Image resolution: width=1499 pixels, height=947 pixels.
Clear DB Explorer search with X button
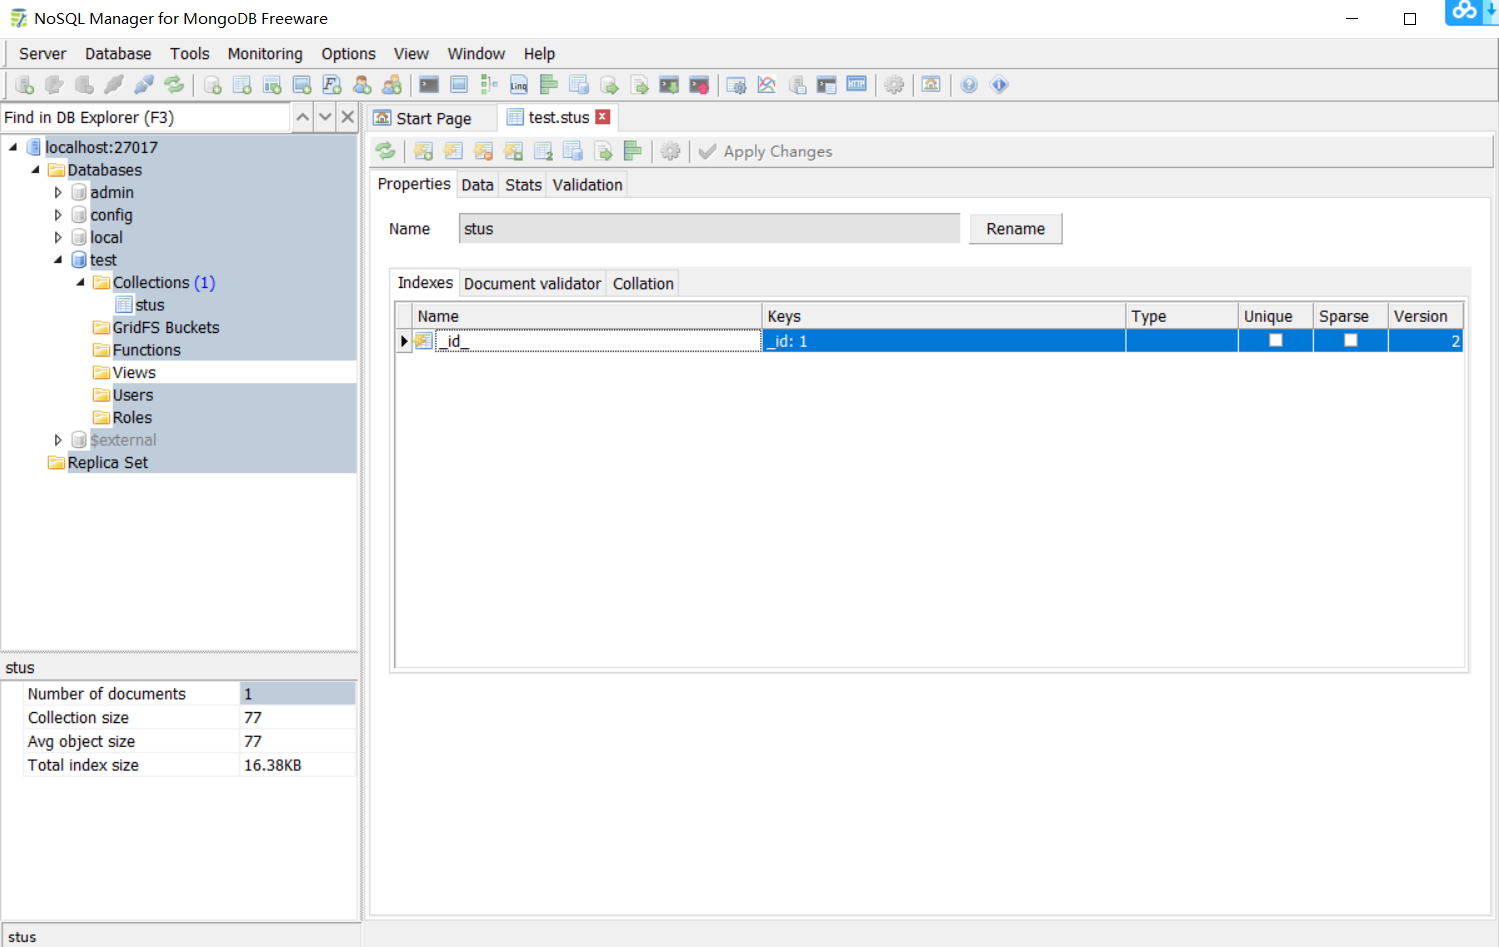pyautogui.click(x=347, y=117)
